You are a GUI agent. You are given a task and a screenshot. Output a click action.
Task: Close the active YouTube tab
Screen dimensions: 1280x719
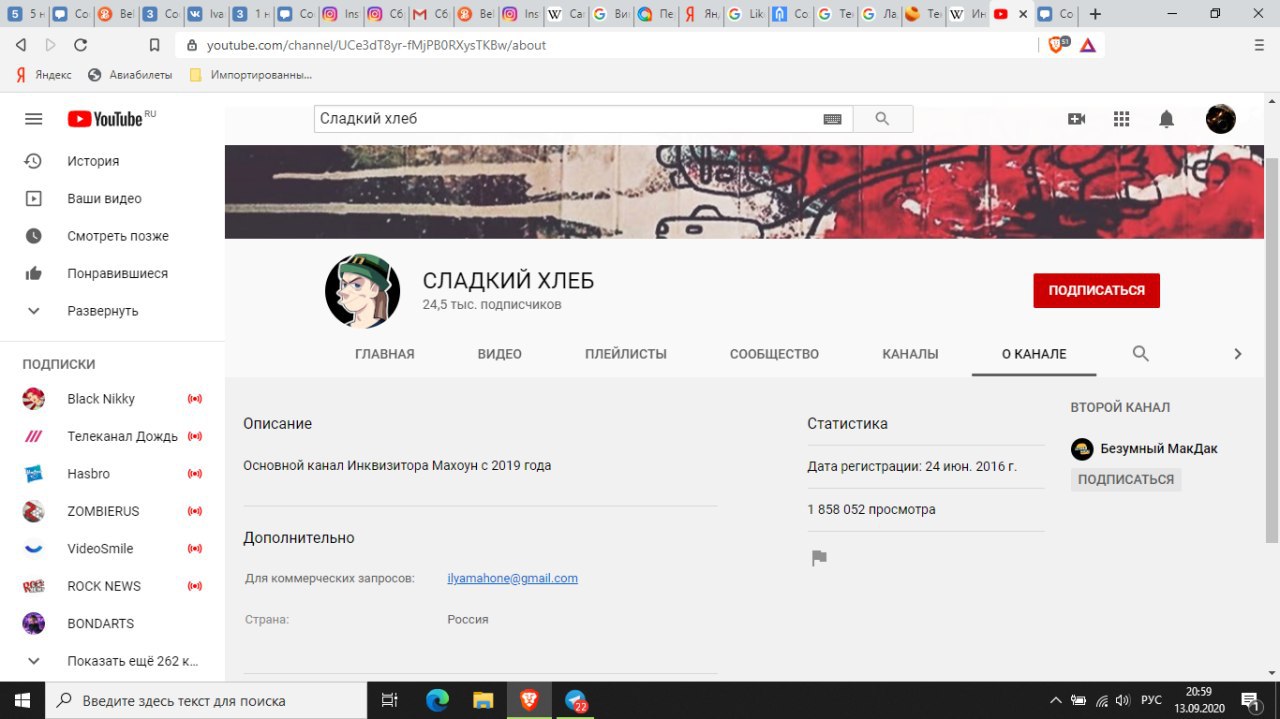pyautogui.click(x=1021, y=14)
